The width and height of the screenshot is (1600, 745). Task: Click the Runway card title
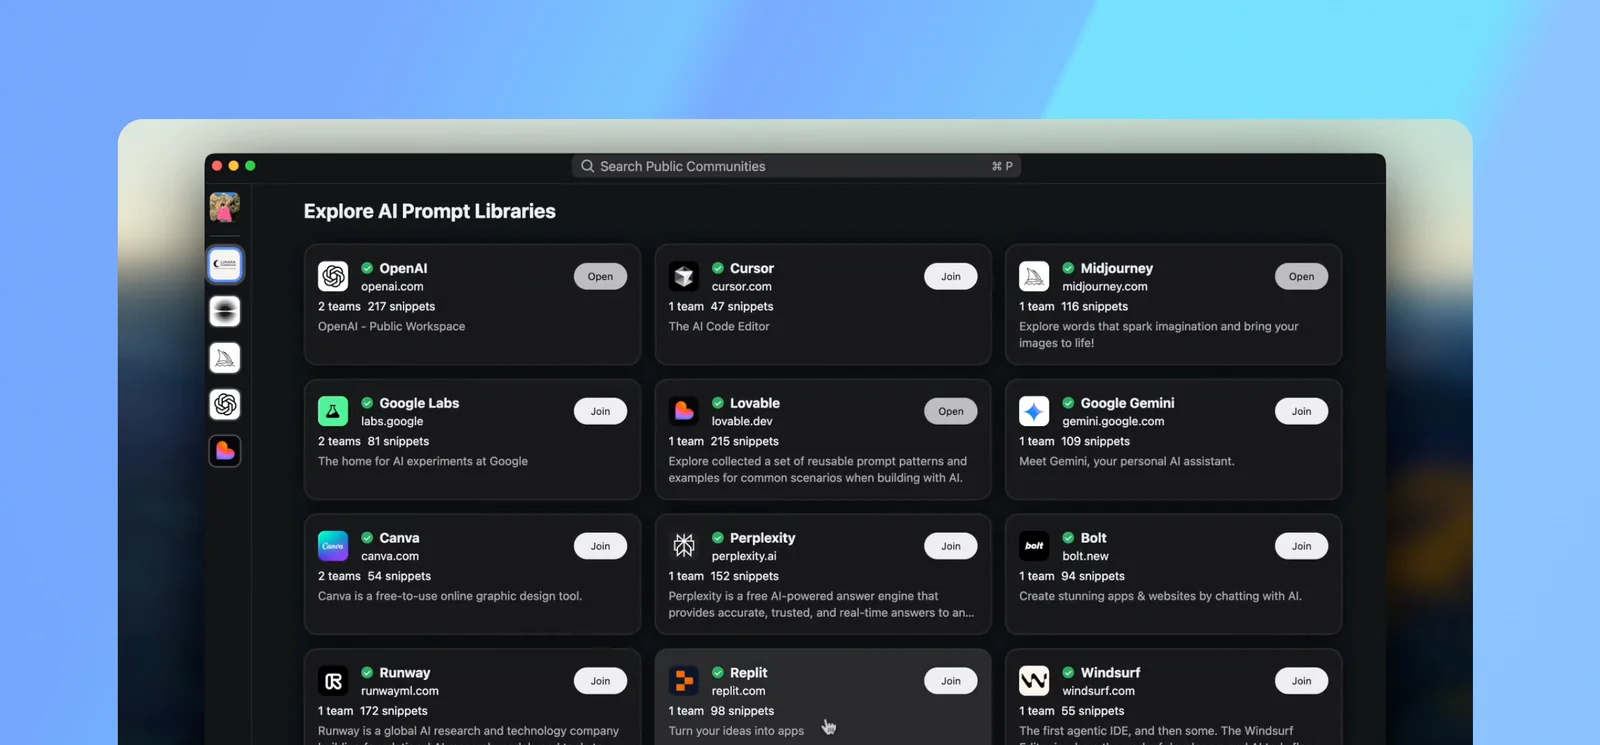click(x=404, y=673)
